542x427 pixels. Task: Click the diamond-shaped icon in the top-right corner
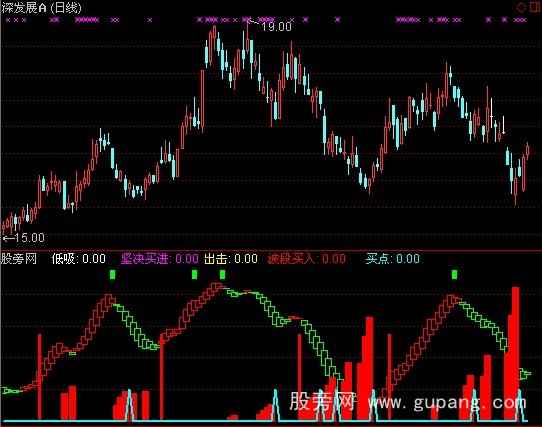tap(520, 7)
